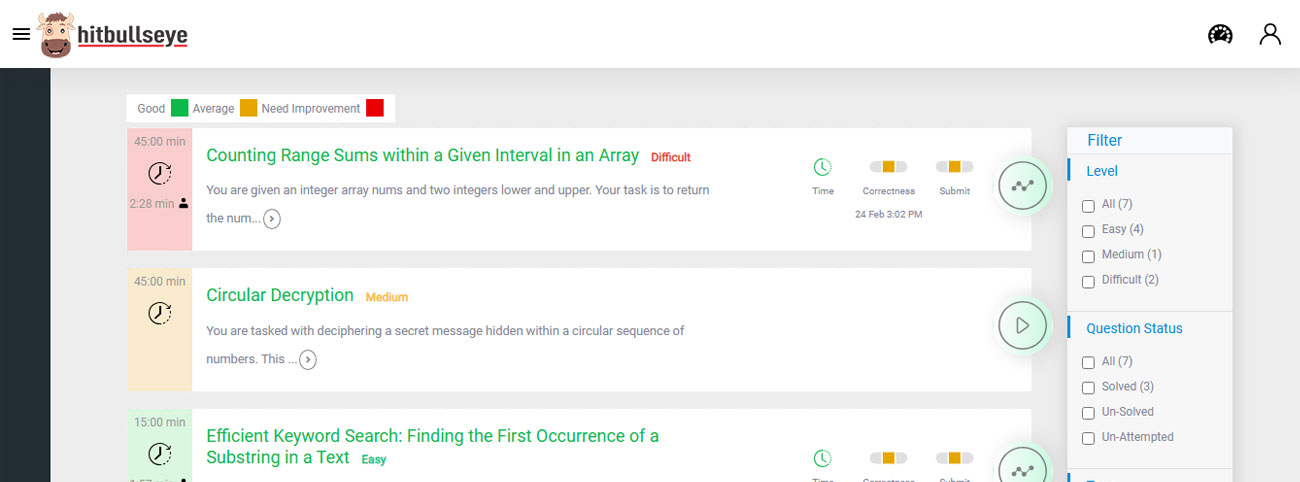Open the Counting Range Sums question title

click(x=422, y=156)
